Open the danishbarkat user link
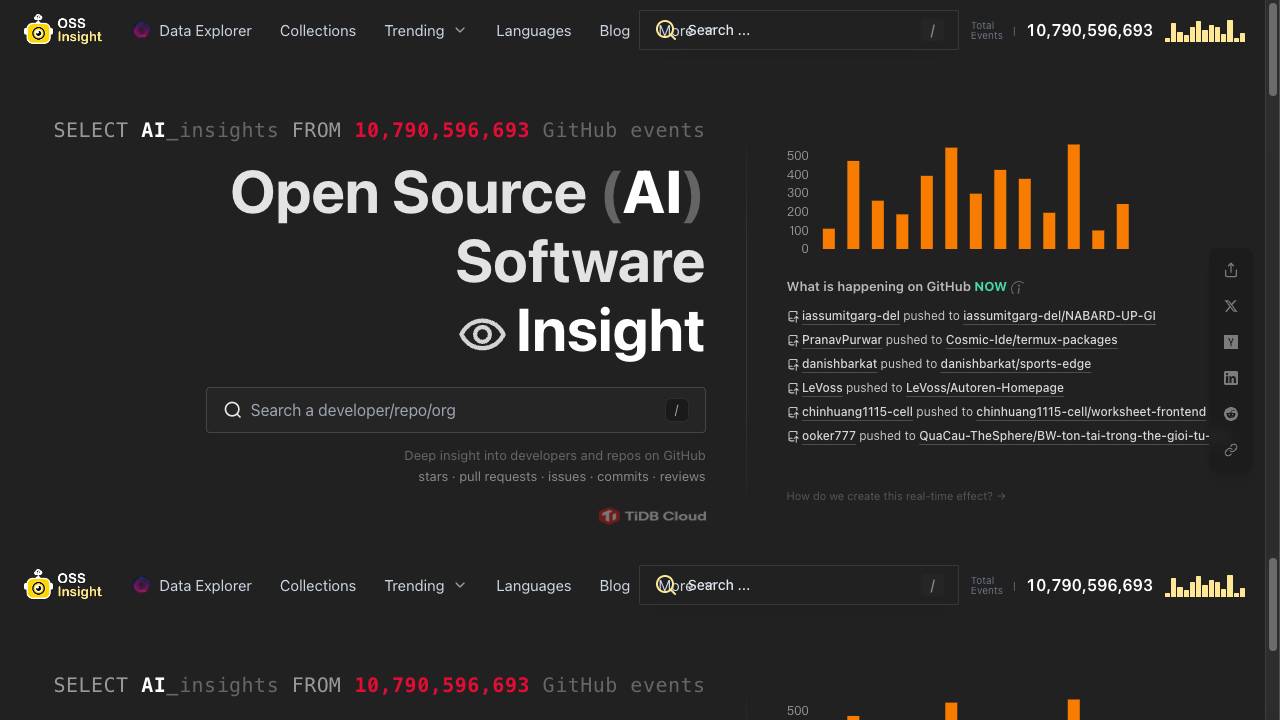 839,364
